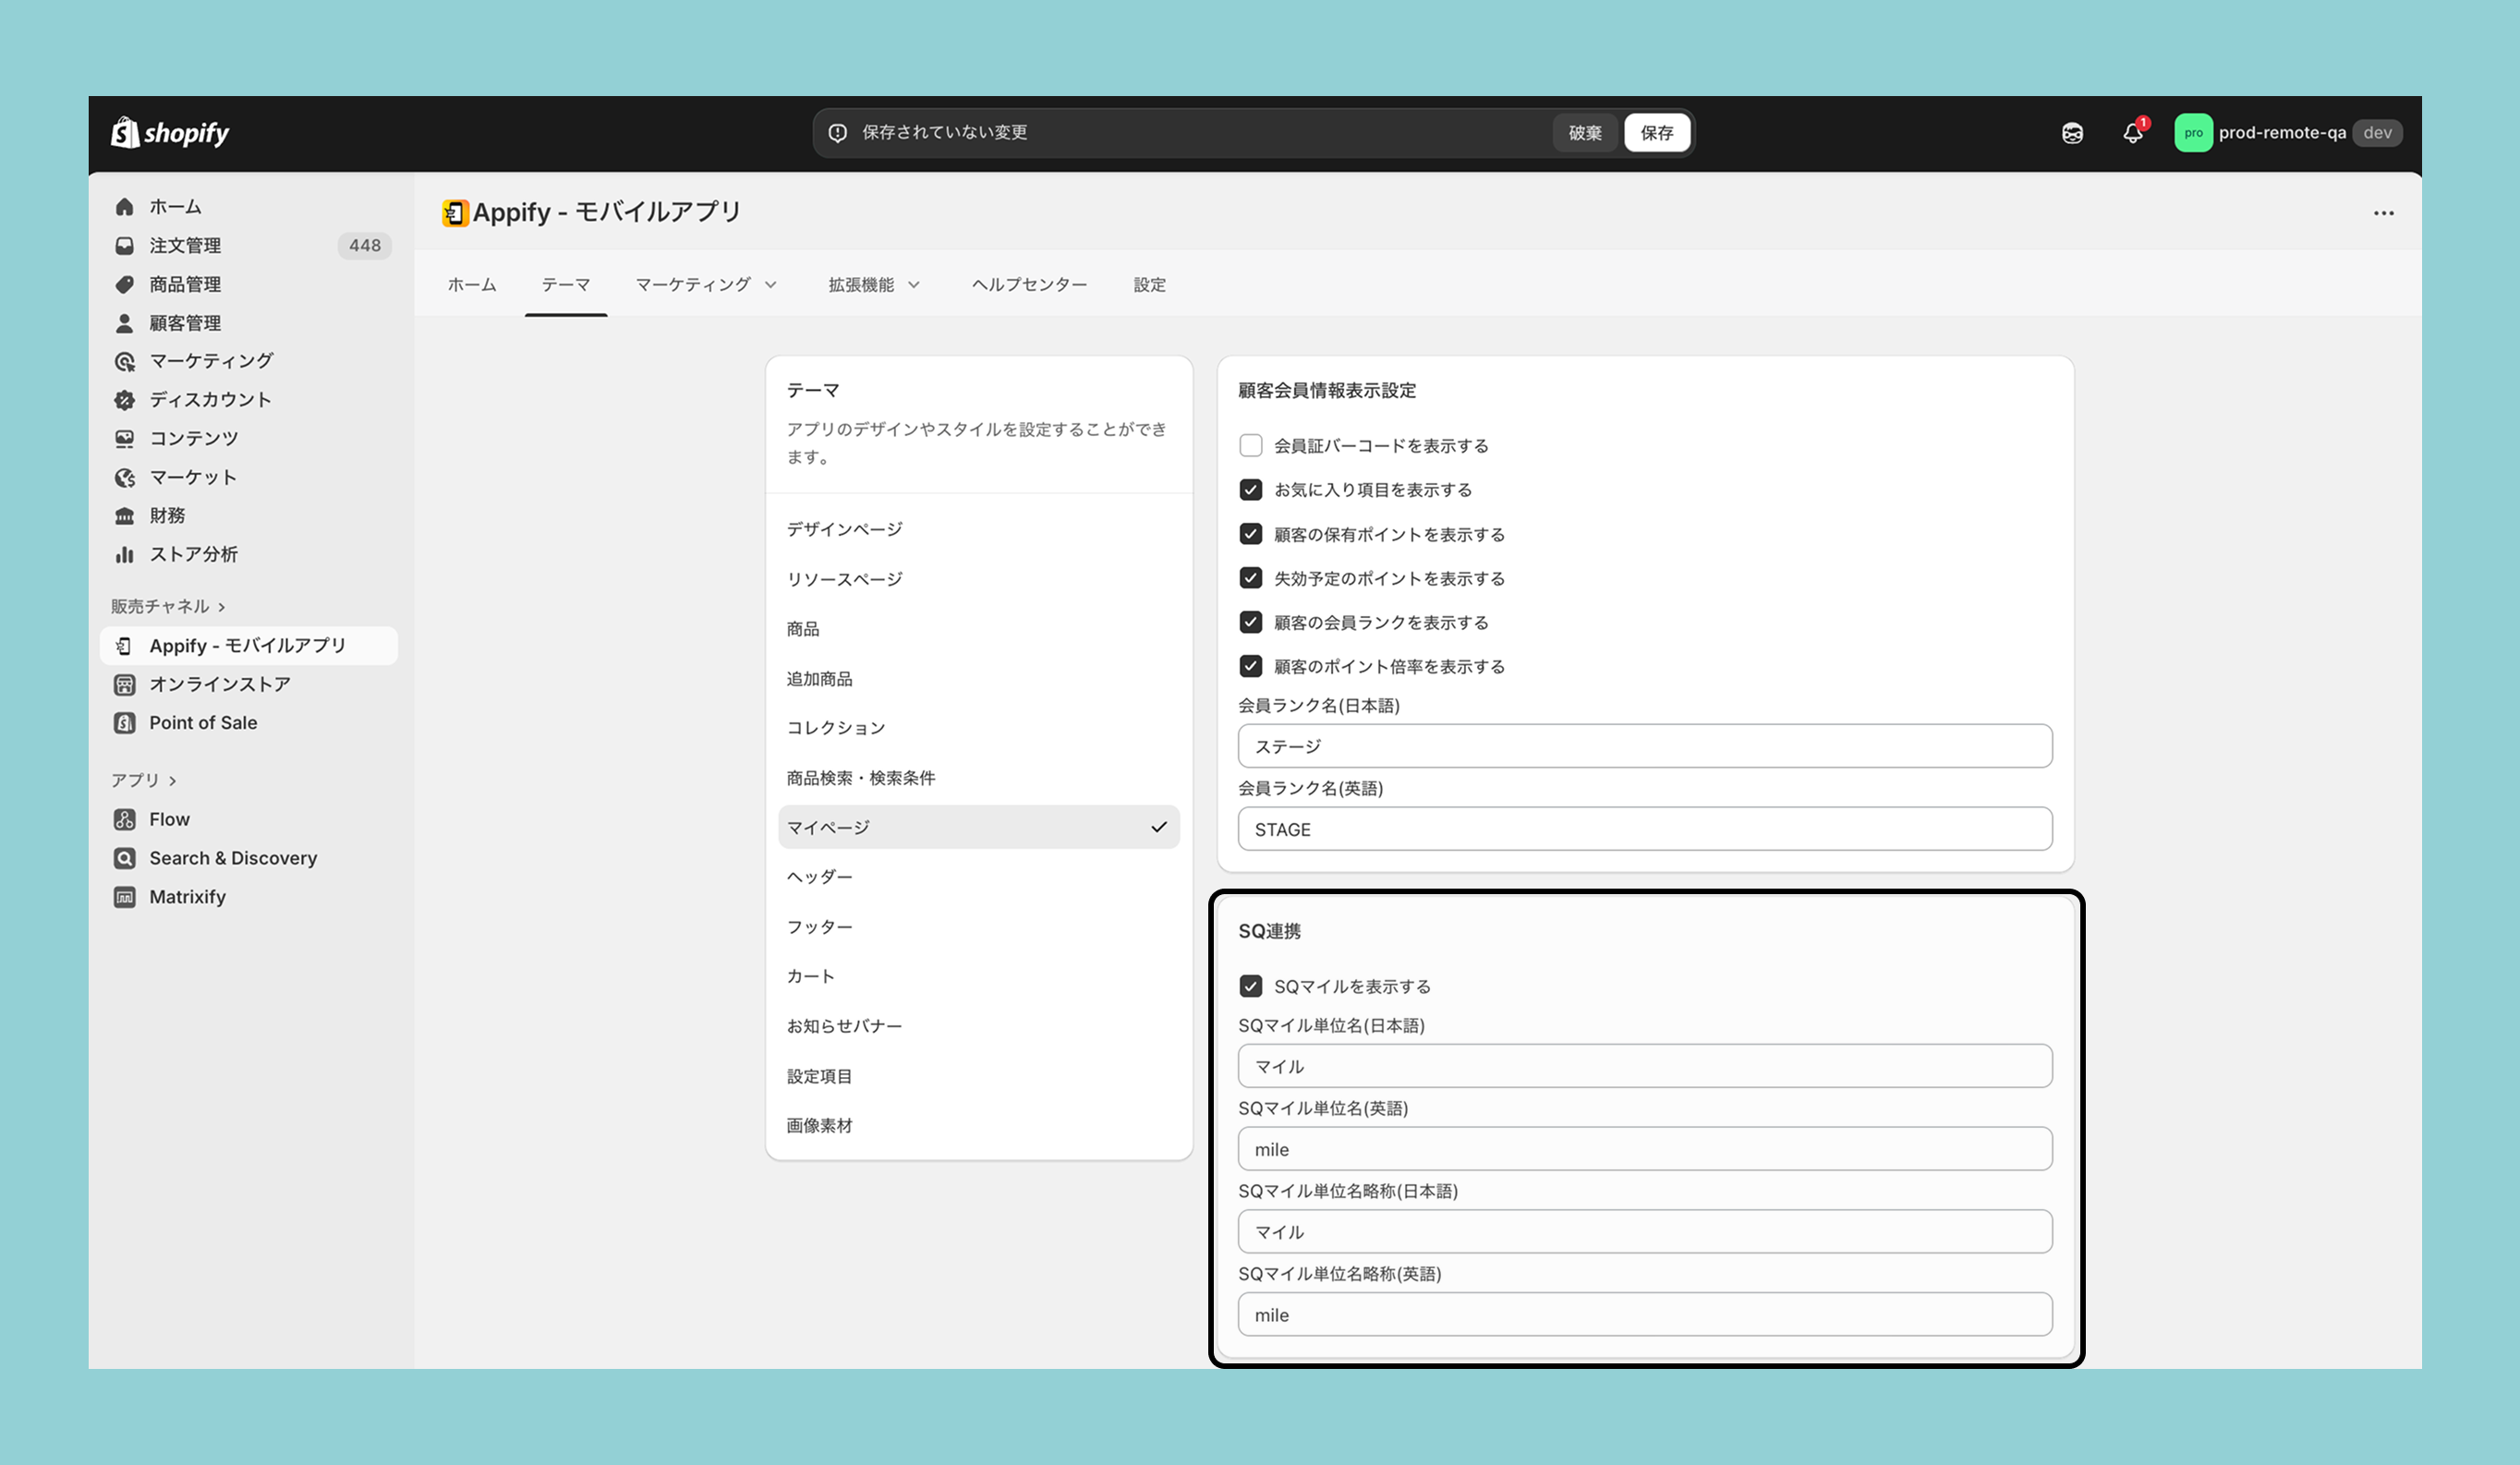Screen dimensions: 2520x1465
Task: Click the 保存 save button
Action: [1656, 133]
